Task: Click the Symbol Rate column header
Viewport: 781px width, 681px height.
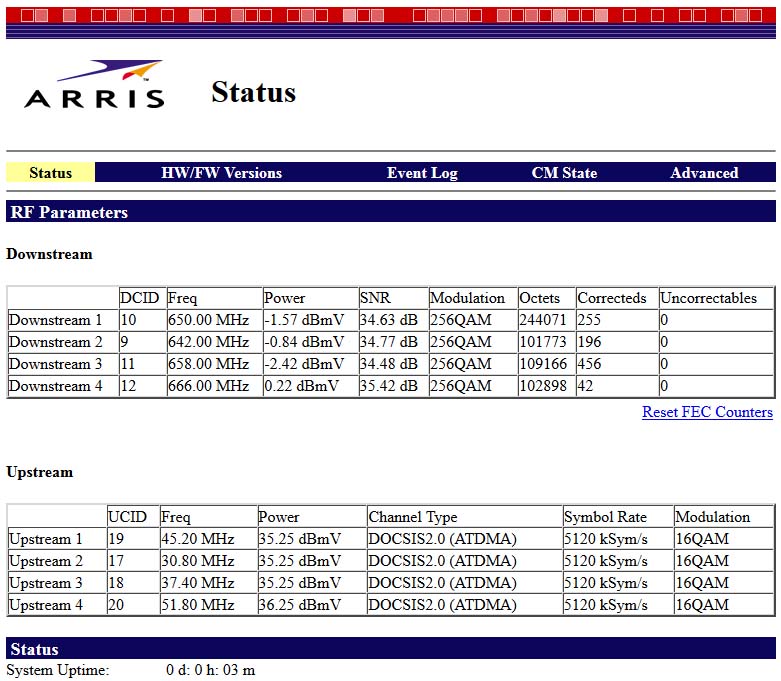Action: tap(605, 517)
